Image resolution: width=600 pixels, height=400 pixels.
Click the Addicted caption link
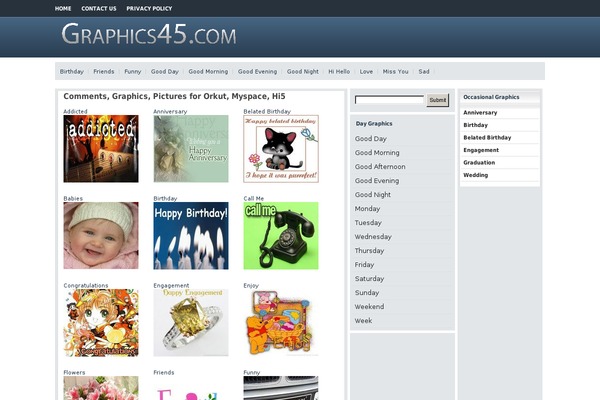(75, 111)
